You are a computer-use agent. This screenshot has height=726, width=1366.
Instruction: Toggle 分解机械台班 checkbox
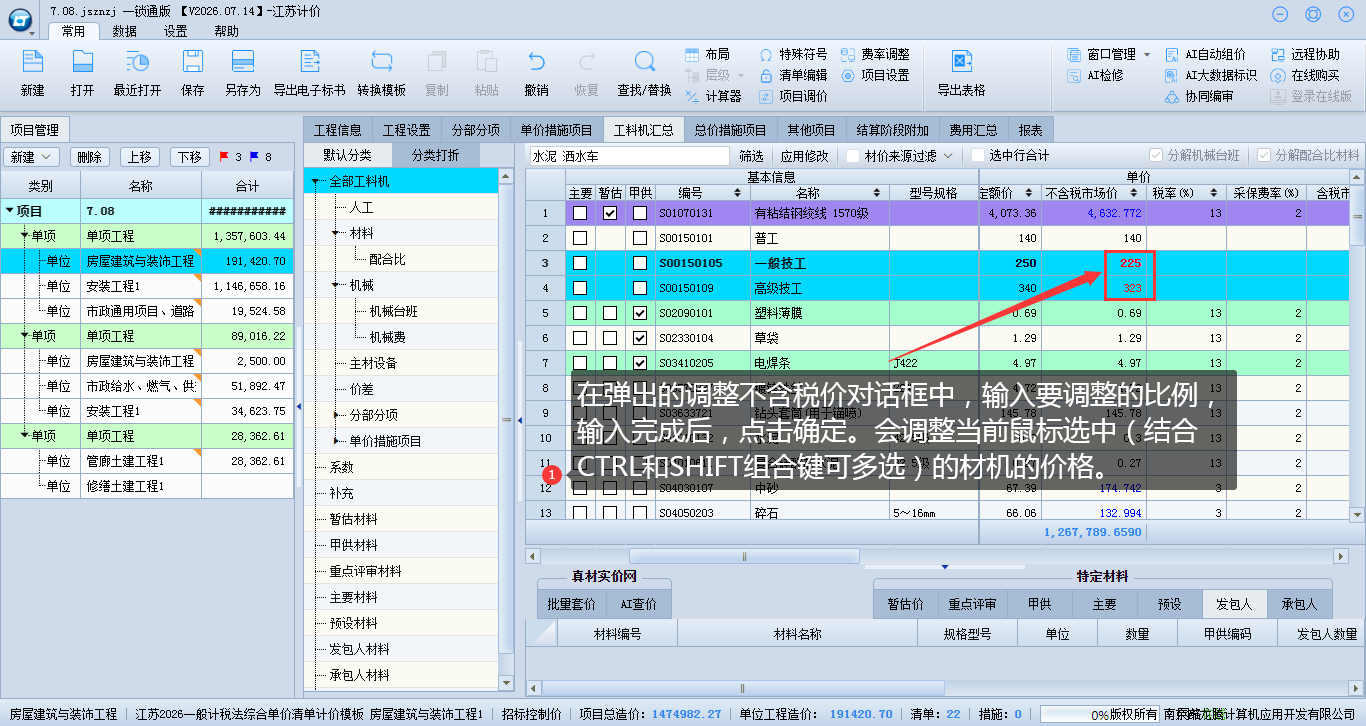tap(1157, 156)
